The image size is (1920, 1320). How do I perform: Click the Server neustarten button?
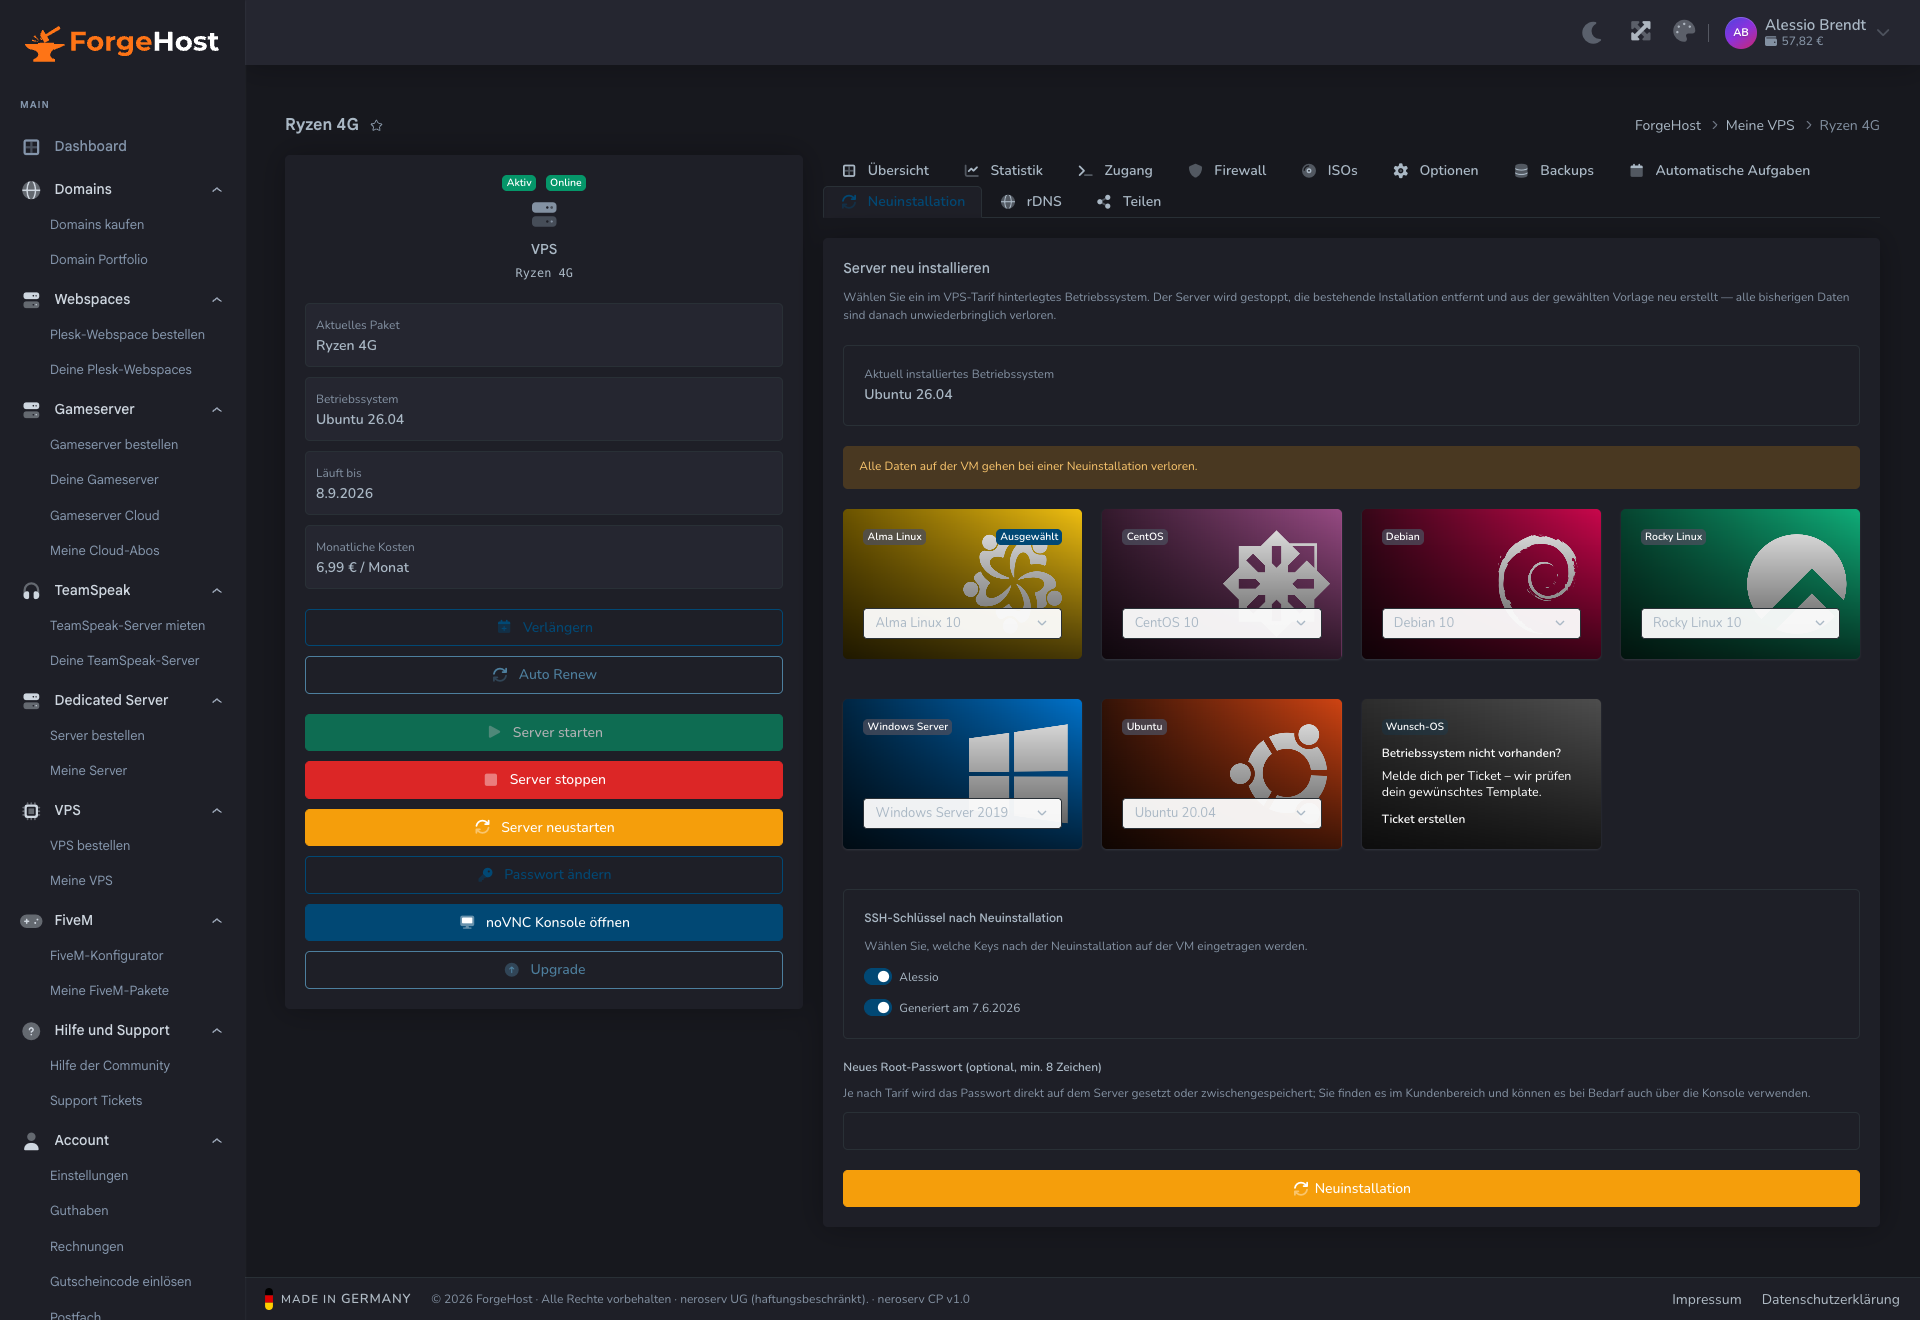[544, 827]
